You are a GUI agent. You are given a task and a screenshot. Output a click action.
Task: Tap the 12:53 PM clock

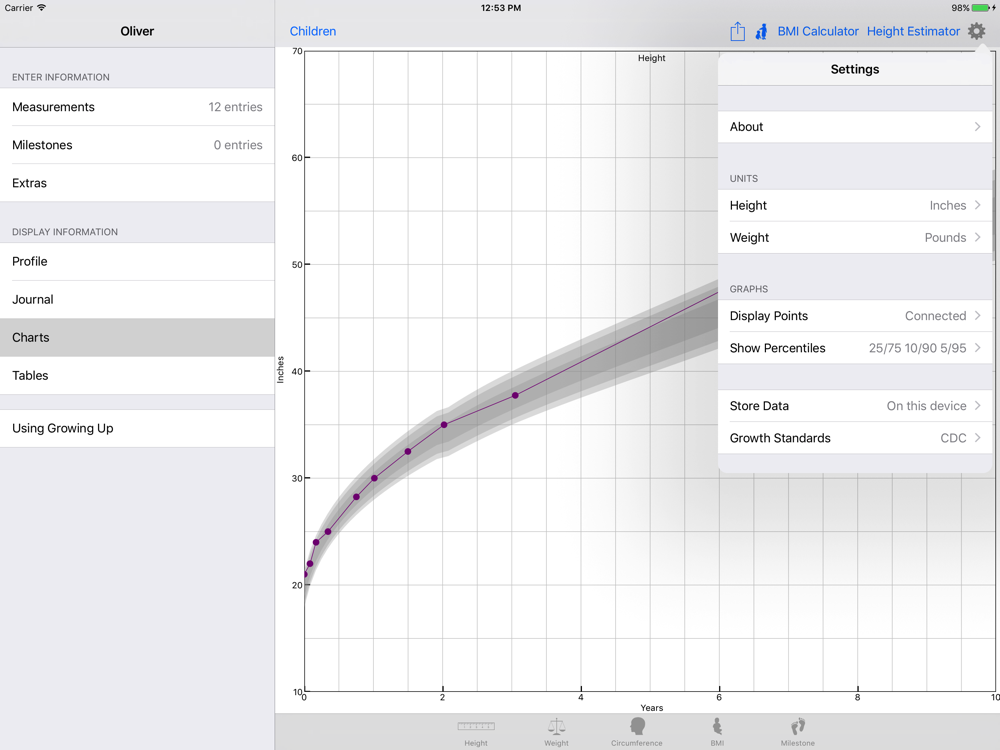501,8
